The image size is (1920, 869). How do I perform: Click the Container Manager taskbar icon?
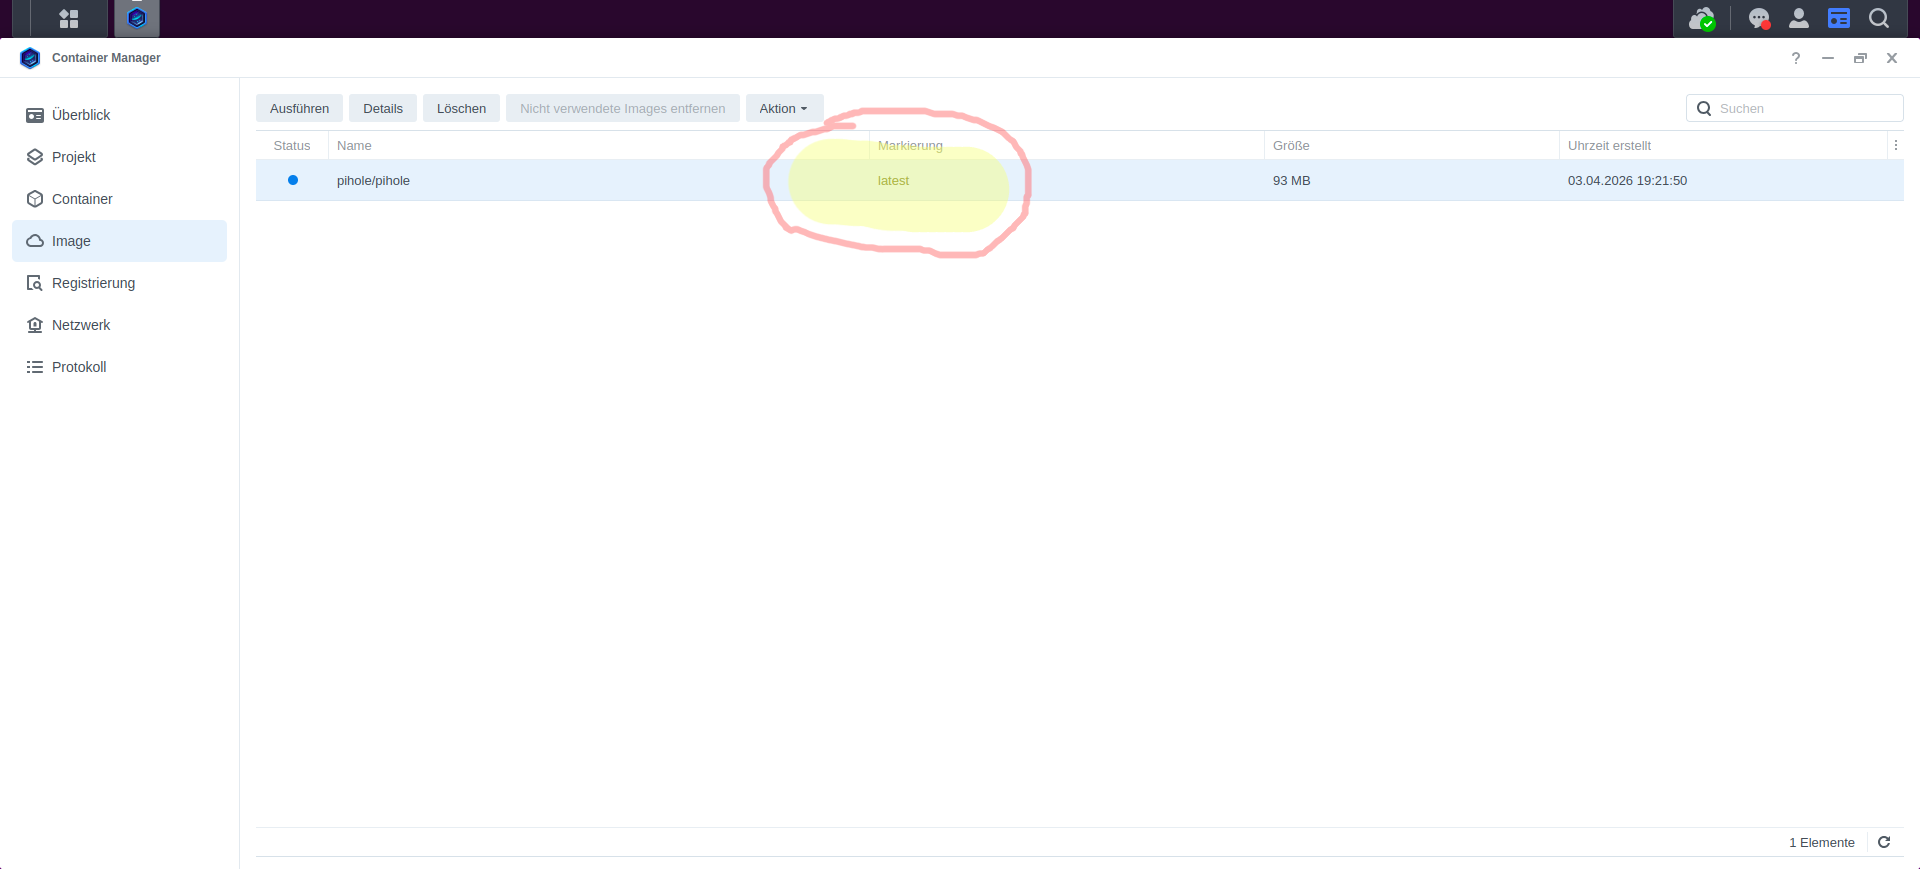tap(137, 18)
